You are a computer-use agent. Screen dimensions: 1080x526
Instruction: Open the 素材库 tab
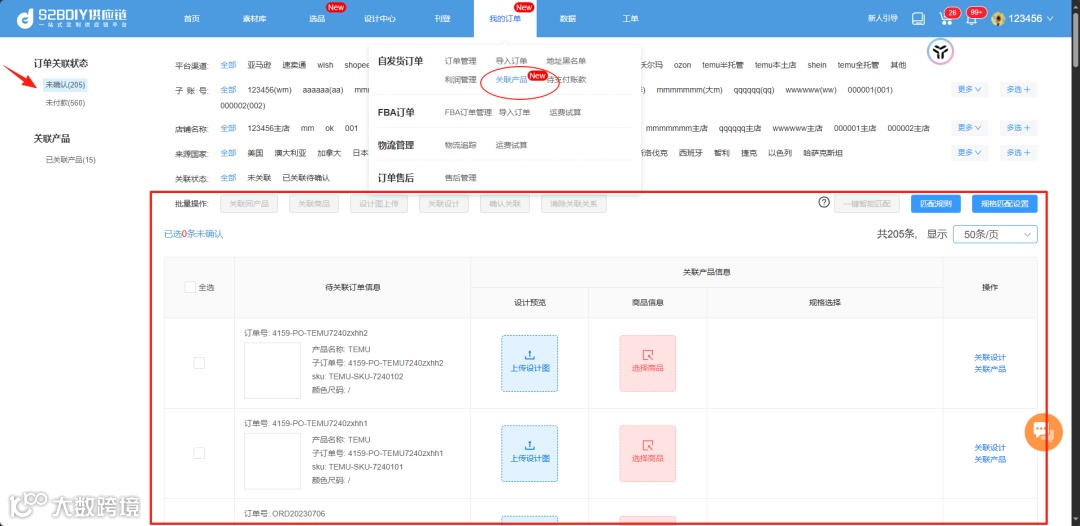[254, 19]
